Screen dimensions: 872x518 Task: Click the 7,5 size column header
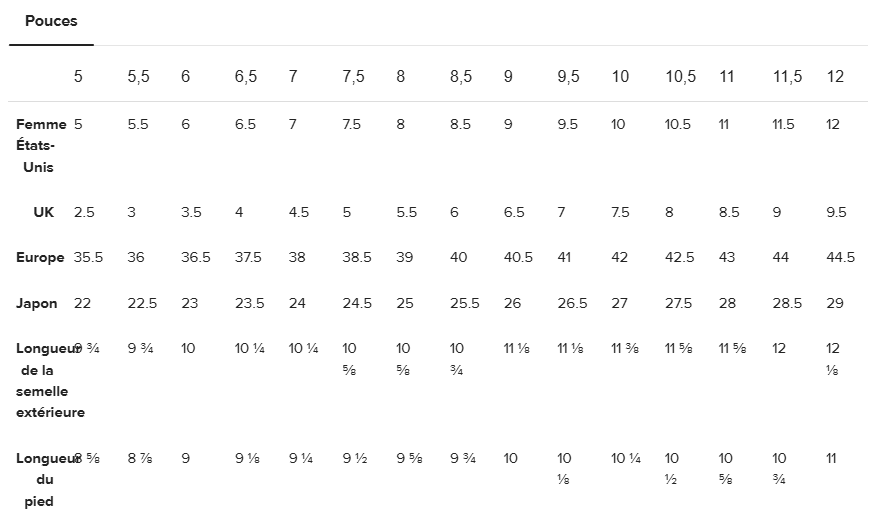tap(354, 76)
